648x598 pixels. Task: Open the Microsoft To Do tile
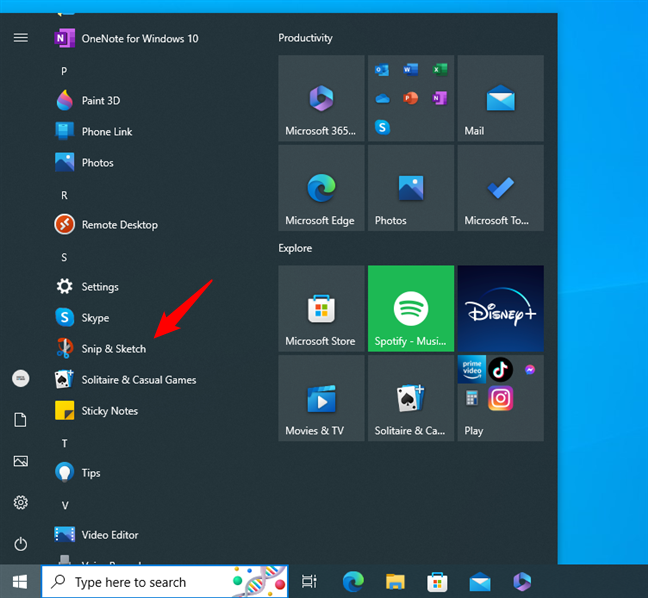pos(500,188)
